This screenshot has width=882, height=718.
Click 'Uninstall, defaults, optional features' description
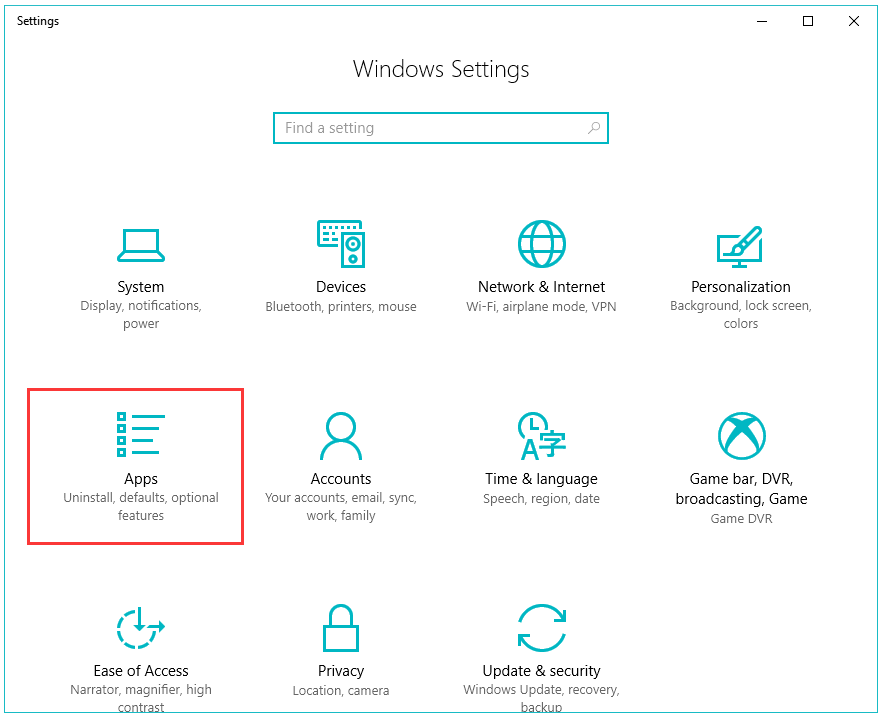coord(141,506)
